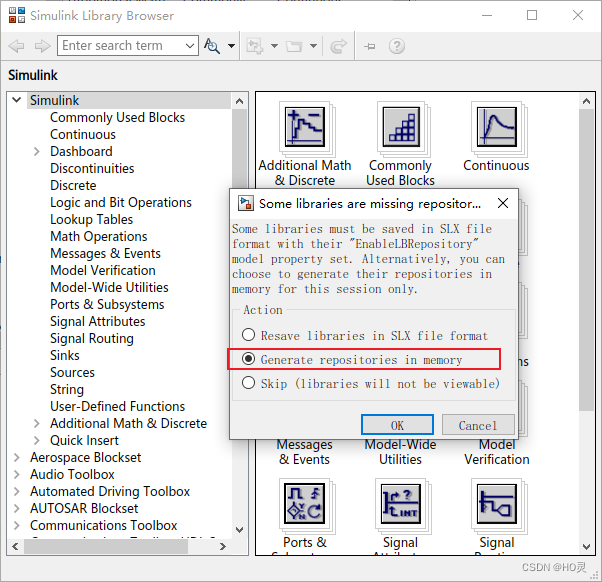Click the new model icon
602x582 pixels.
(x=255, y=46)
